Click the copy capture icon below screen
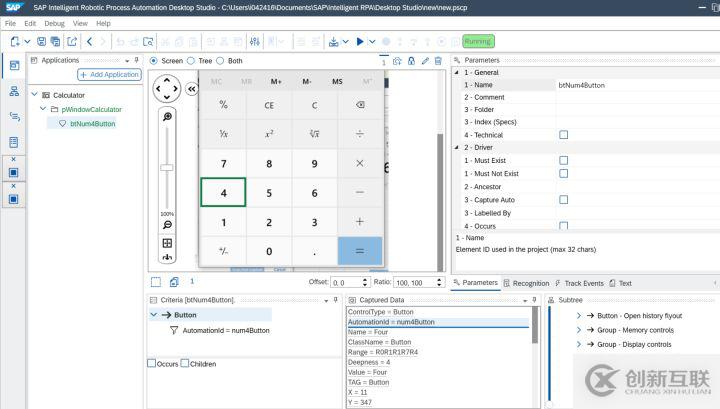The width and height of the screenshot is (720, 409). (174, 282)
